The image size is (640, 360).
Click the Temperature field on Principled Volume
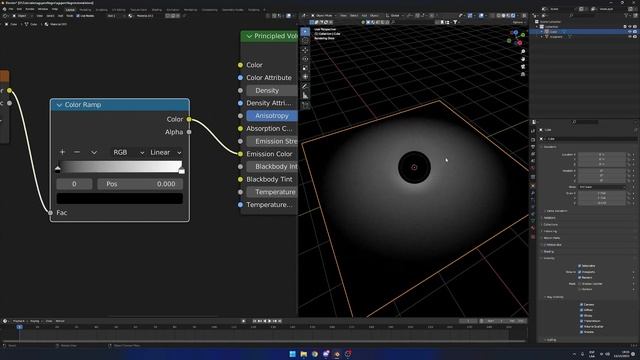click(272, 192)
